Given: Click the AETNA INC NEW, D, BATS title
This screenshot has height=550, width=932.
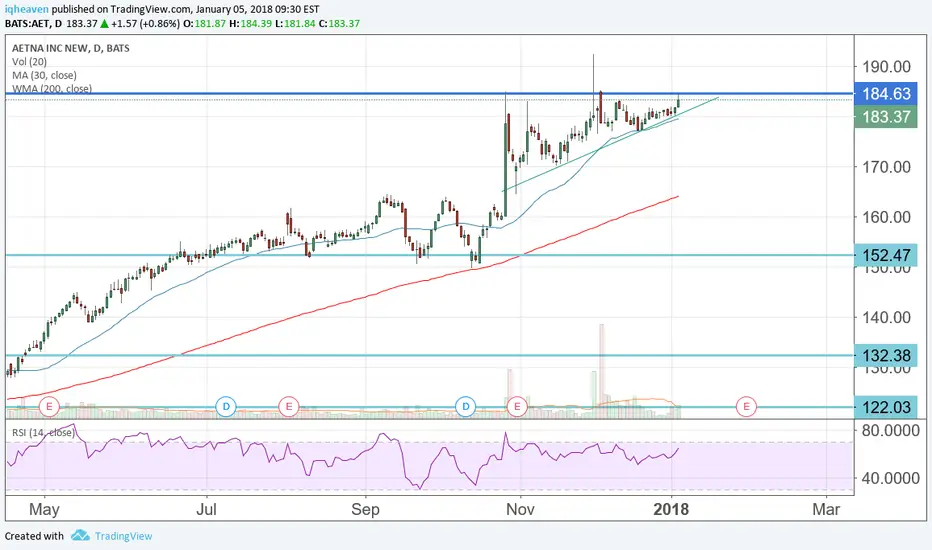Looking at the screenshot, I should pos(71,48).
